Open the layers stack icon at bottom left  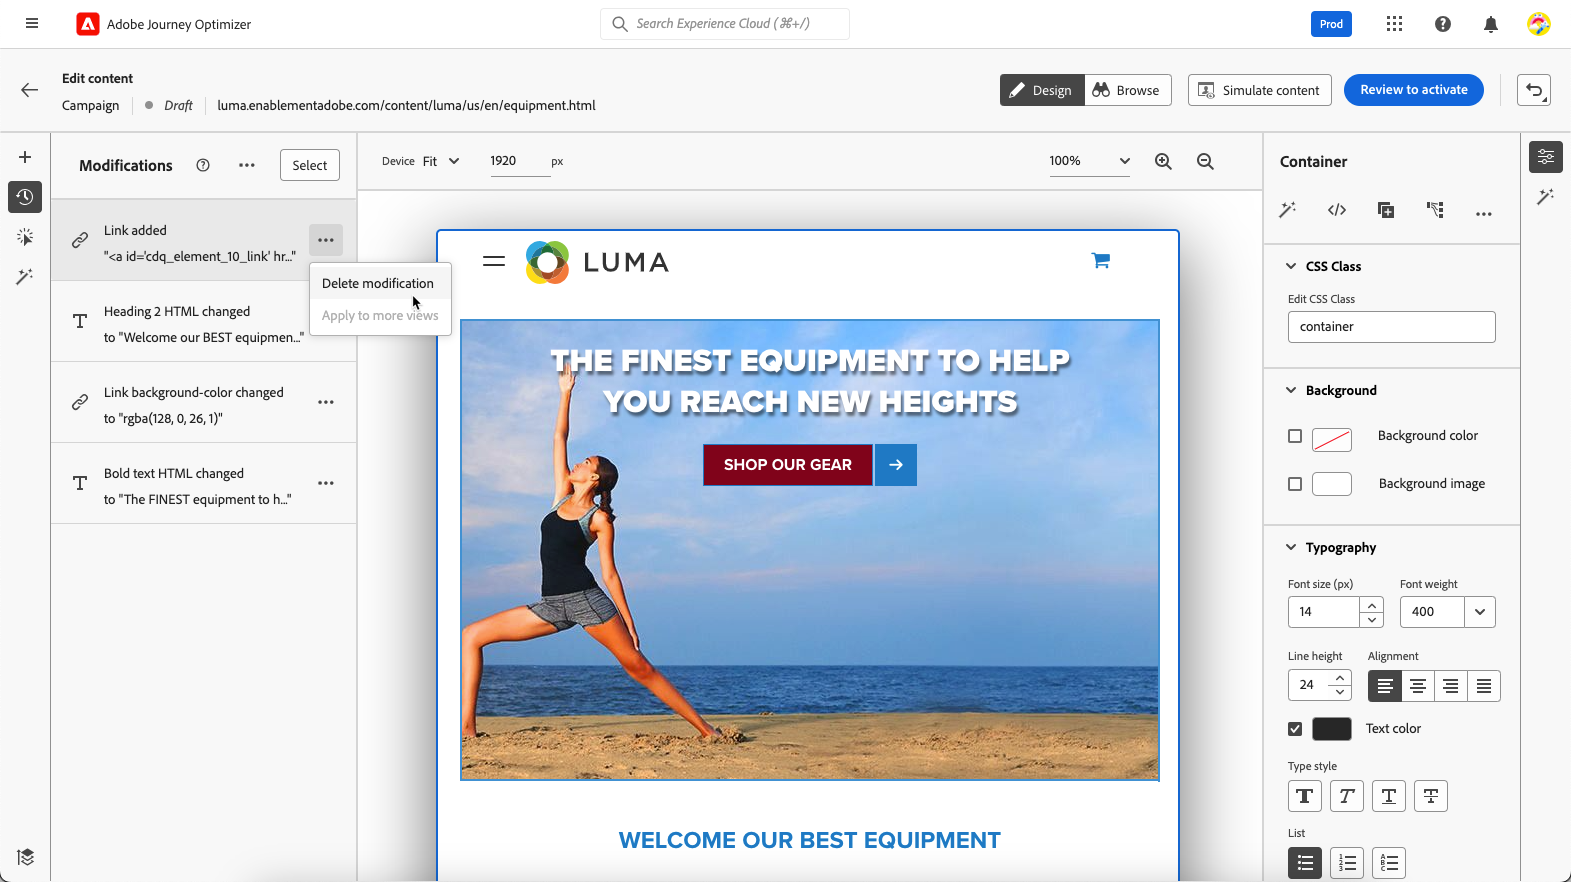click(x=25, y=857)
